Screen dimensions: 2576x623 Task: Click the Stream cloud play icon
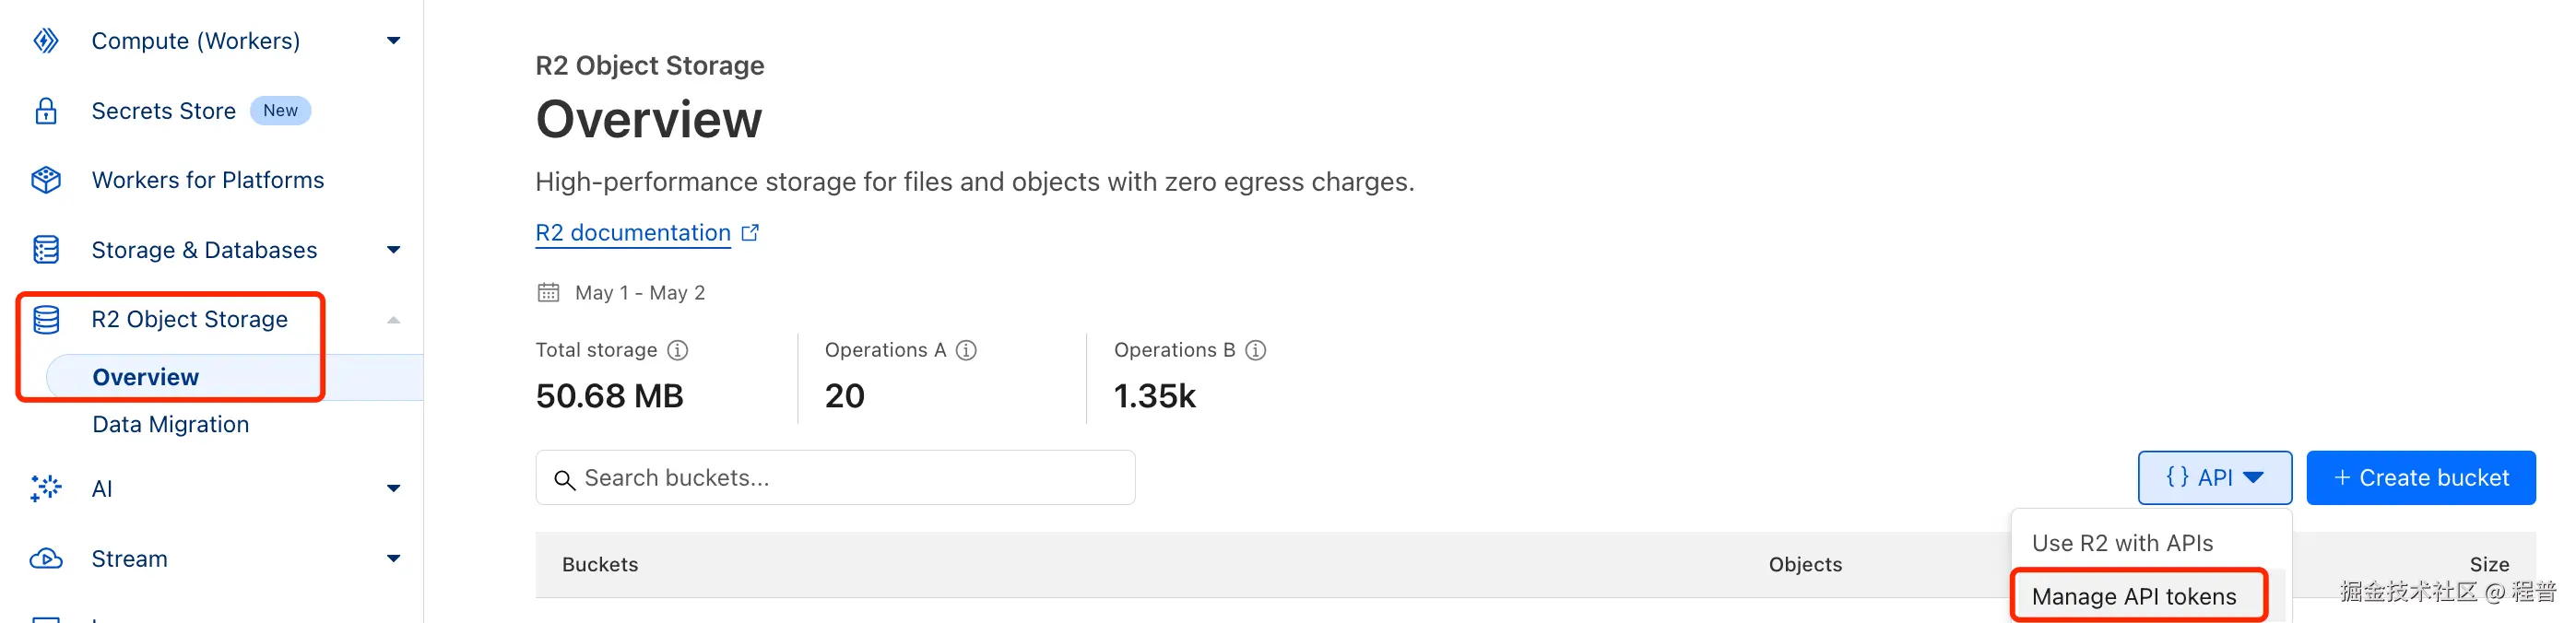(46, 559)
